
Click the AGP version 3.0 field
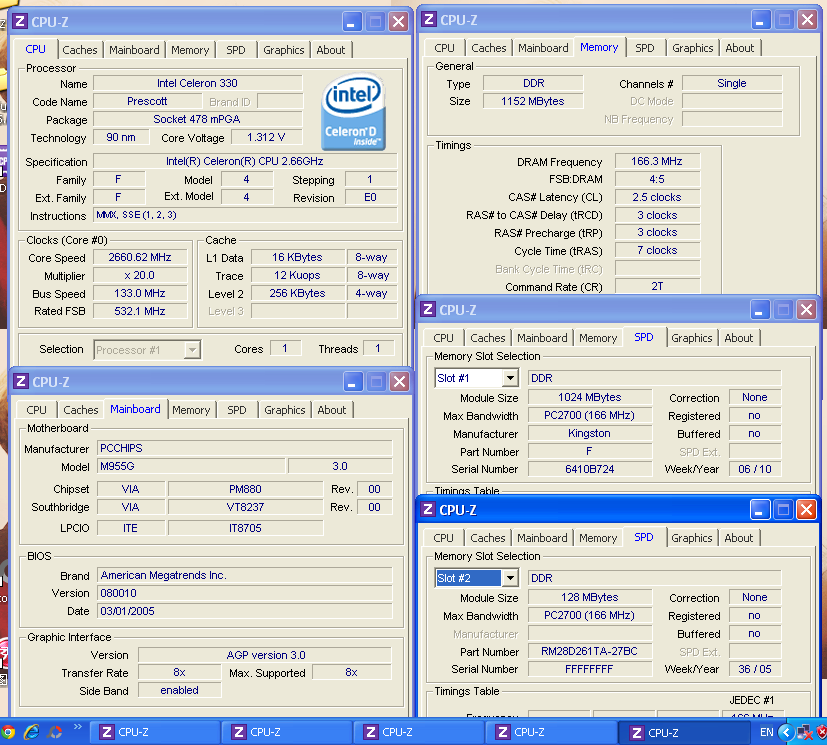coord(265,655)
